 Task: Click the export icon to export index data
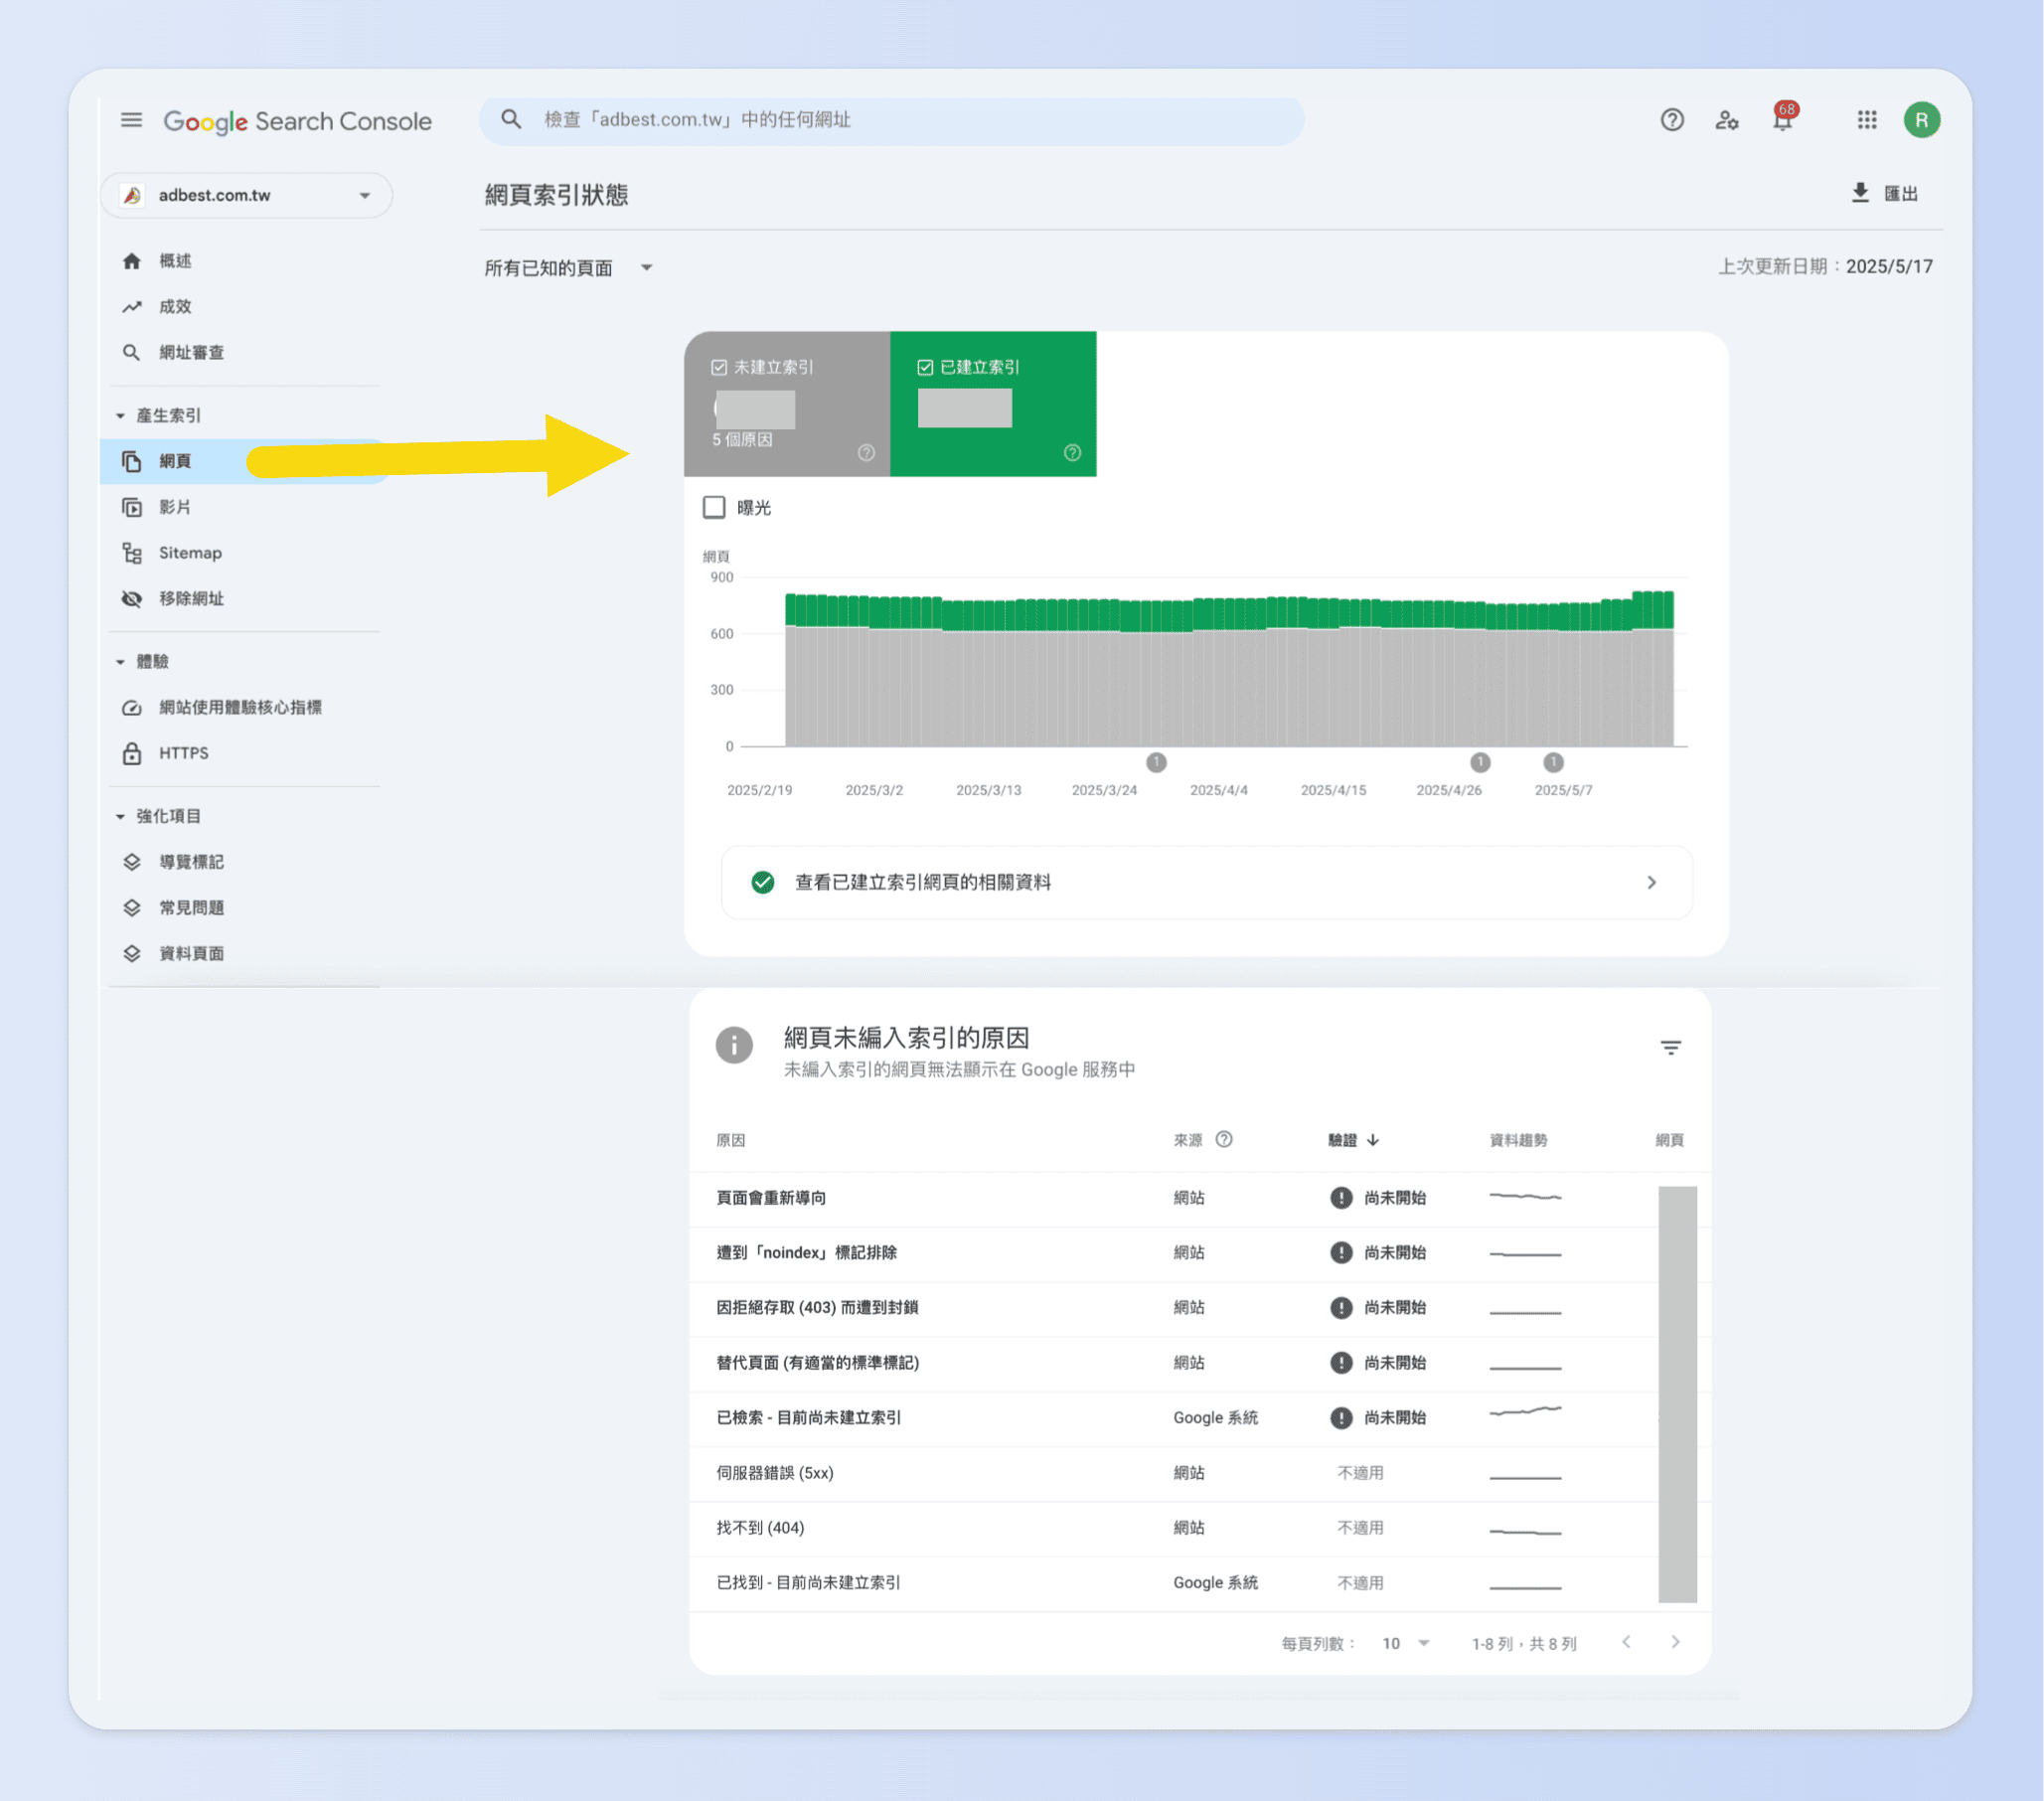(x=1860, y=193)
